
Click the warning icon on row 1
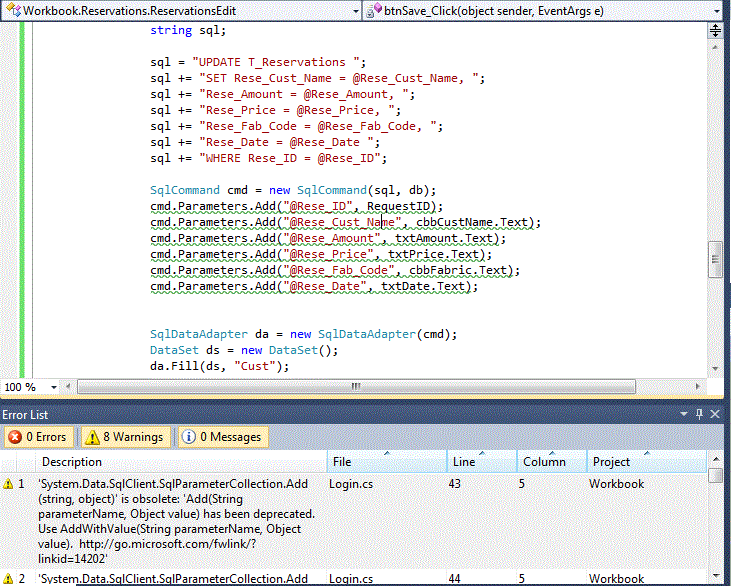tap(9, 483)
